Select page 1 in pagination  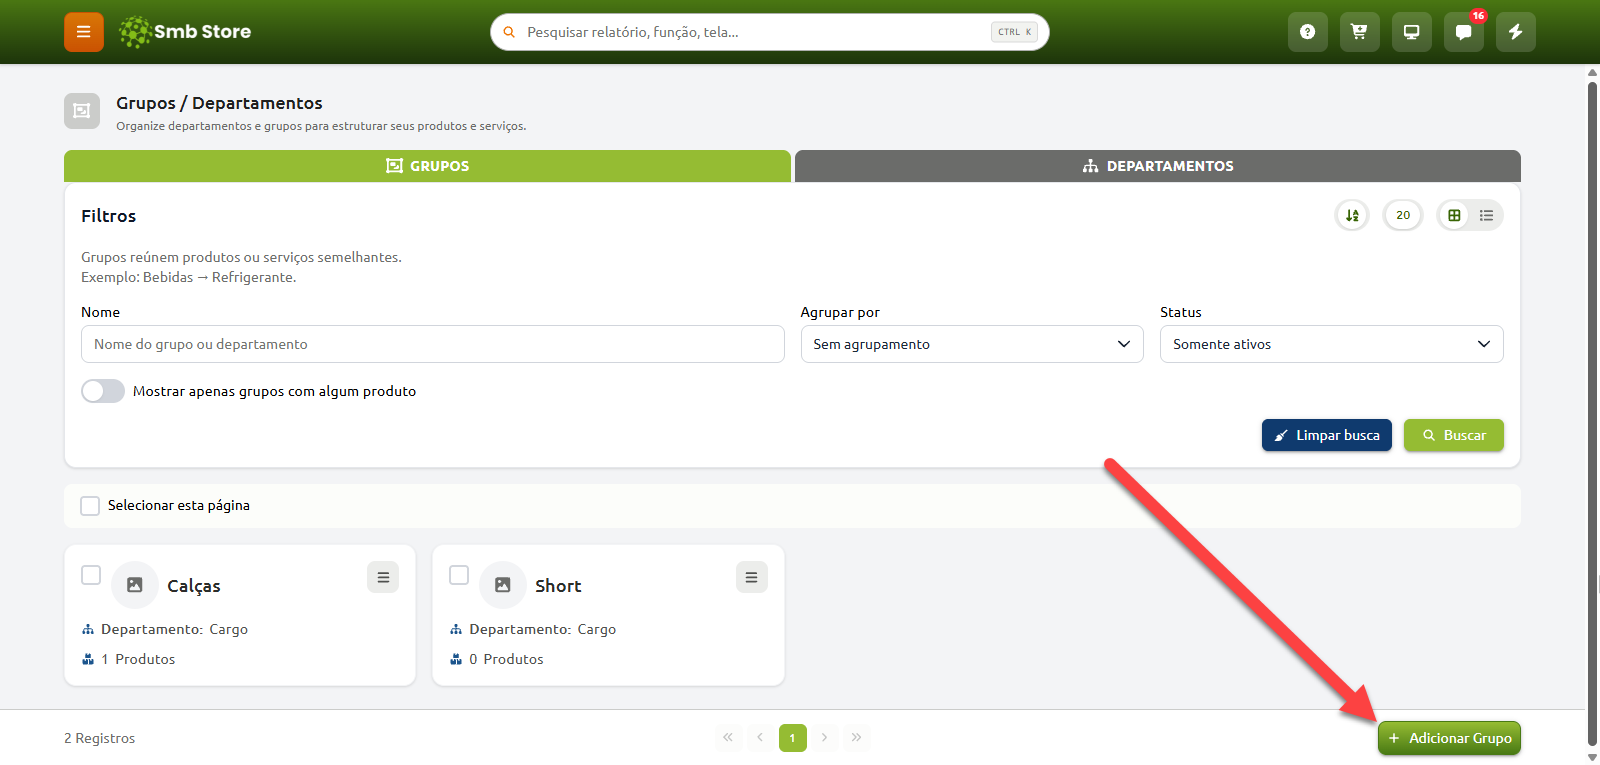792,738
